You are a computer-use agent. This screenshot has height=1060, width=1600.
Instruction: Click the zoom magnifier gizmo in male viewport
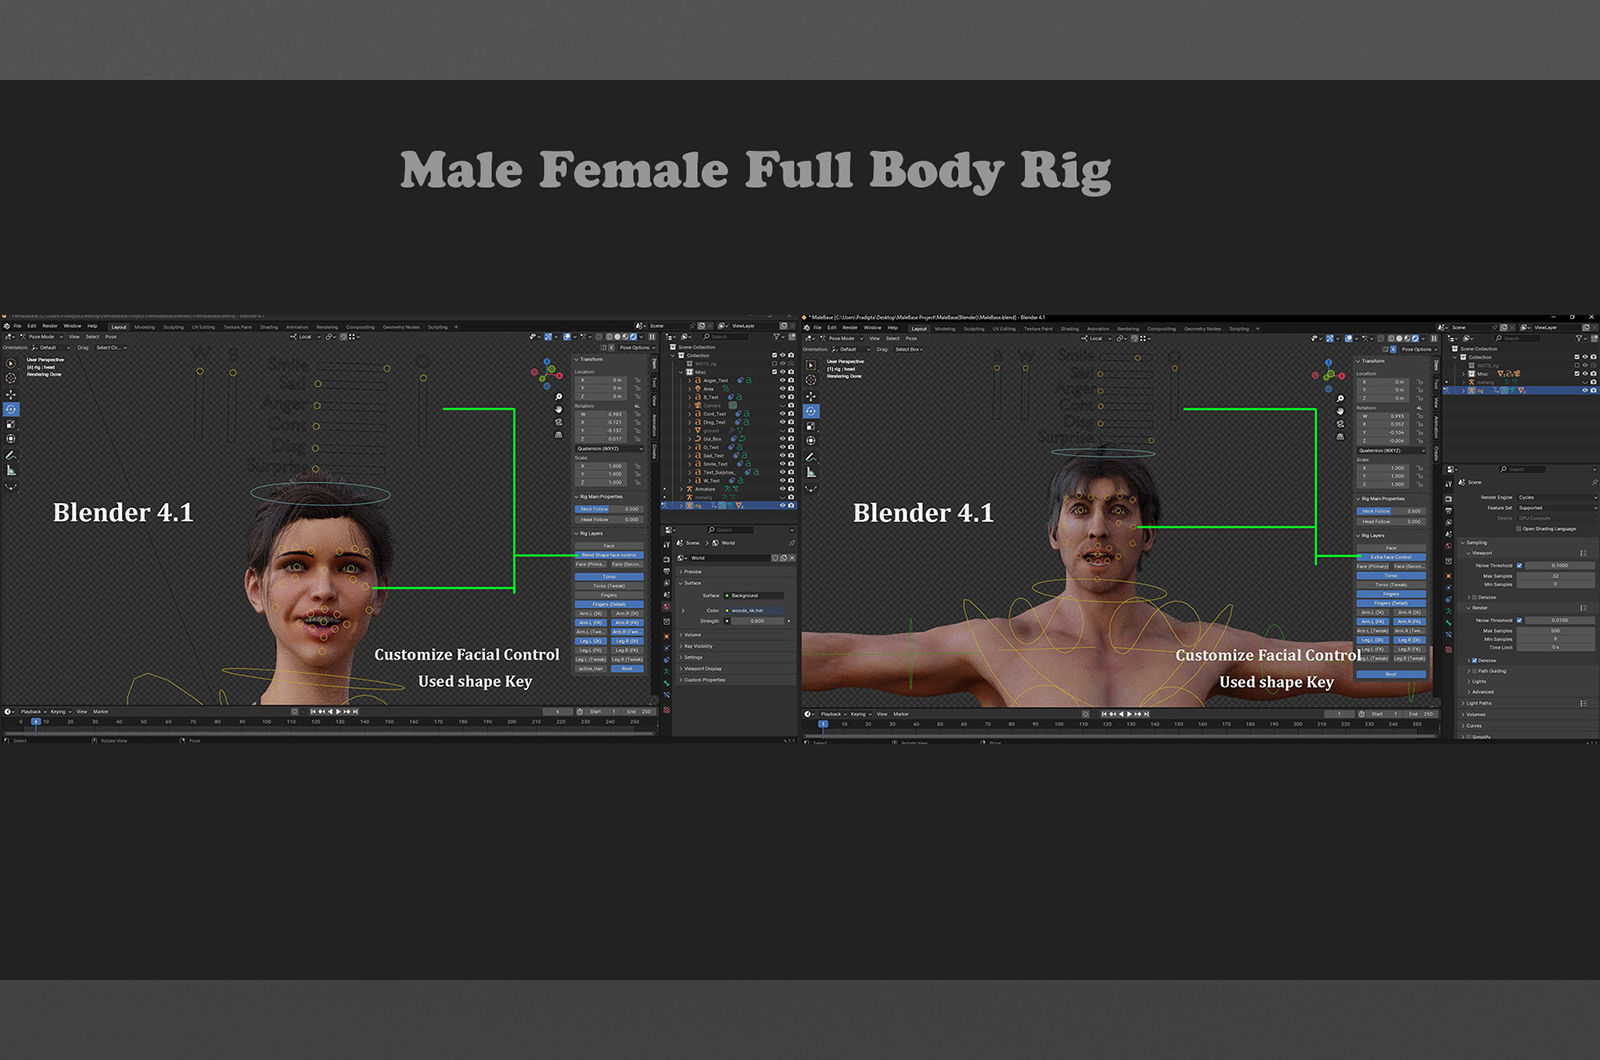tap(1340, 398)
